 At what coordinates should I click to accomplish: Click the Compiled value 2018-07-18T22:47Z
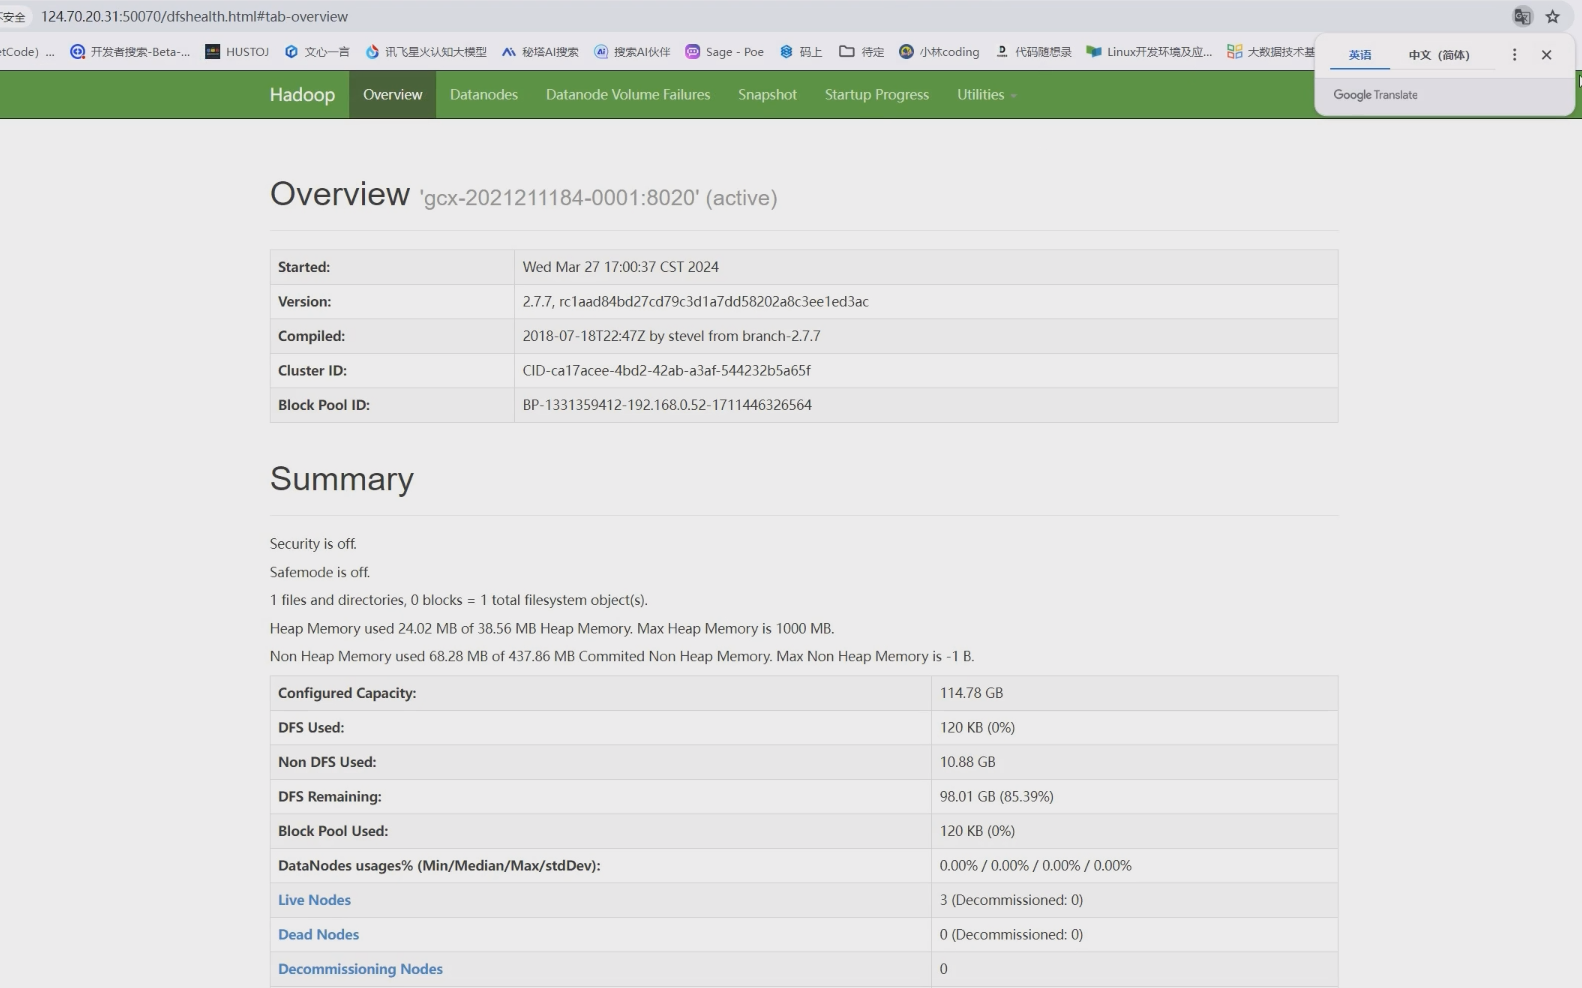tap(671, 336)
